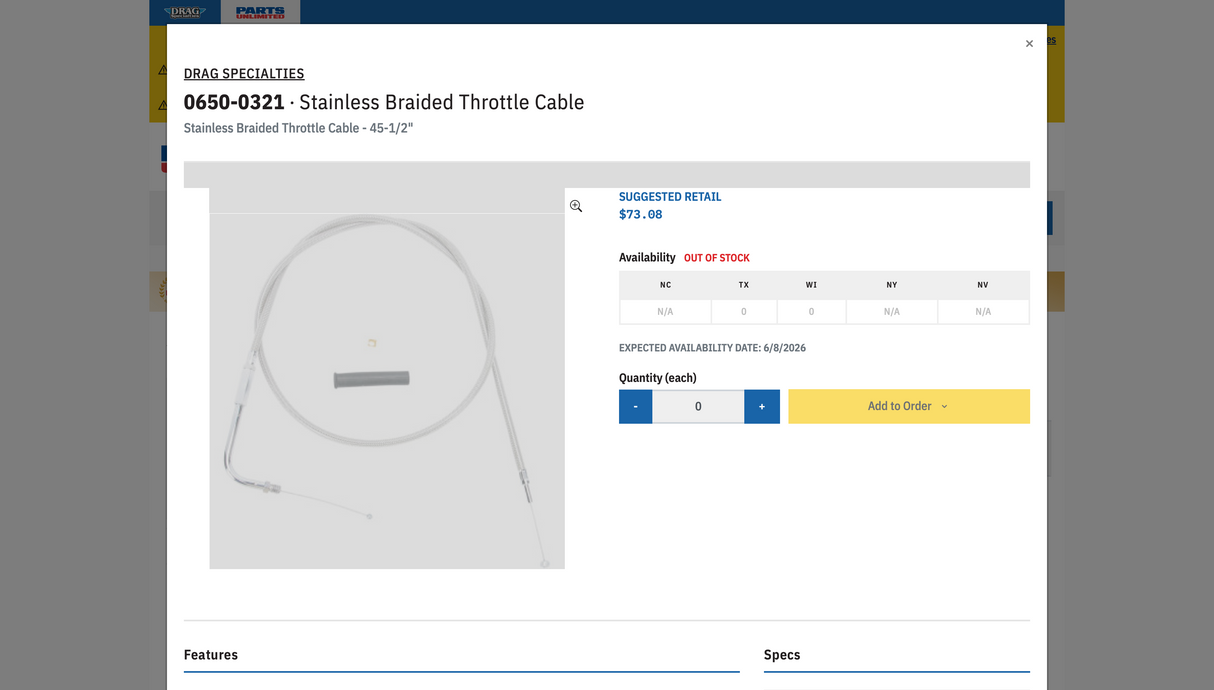The image size is (1214, 690).
Task: Switch to the Drag Specialties logo tab
Action: tap(185, 12)
